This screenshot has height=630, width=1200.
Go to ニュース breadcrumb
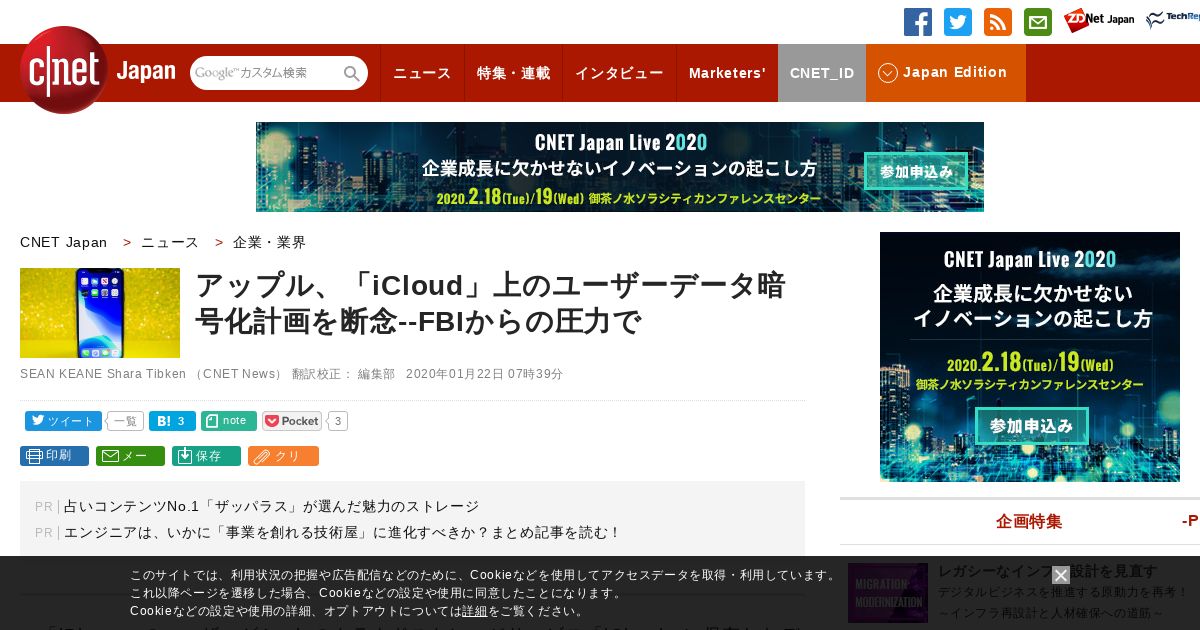(170, 242)
